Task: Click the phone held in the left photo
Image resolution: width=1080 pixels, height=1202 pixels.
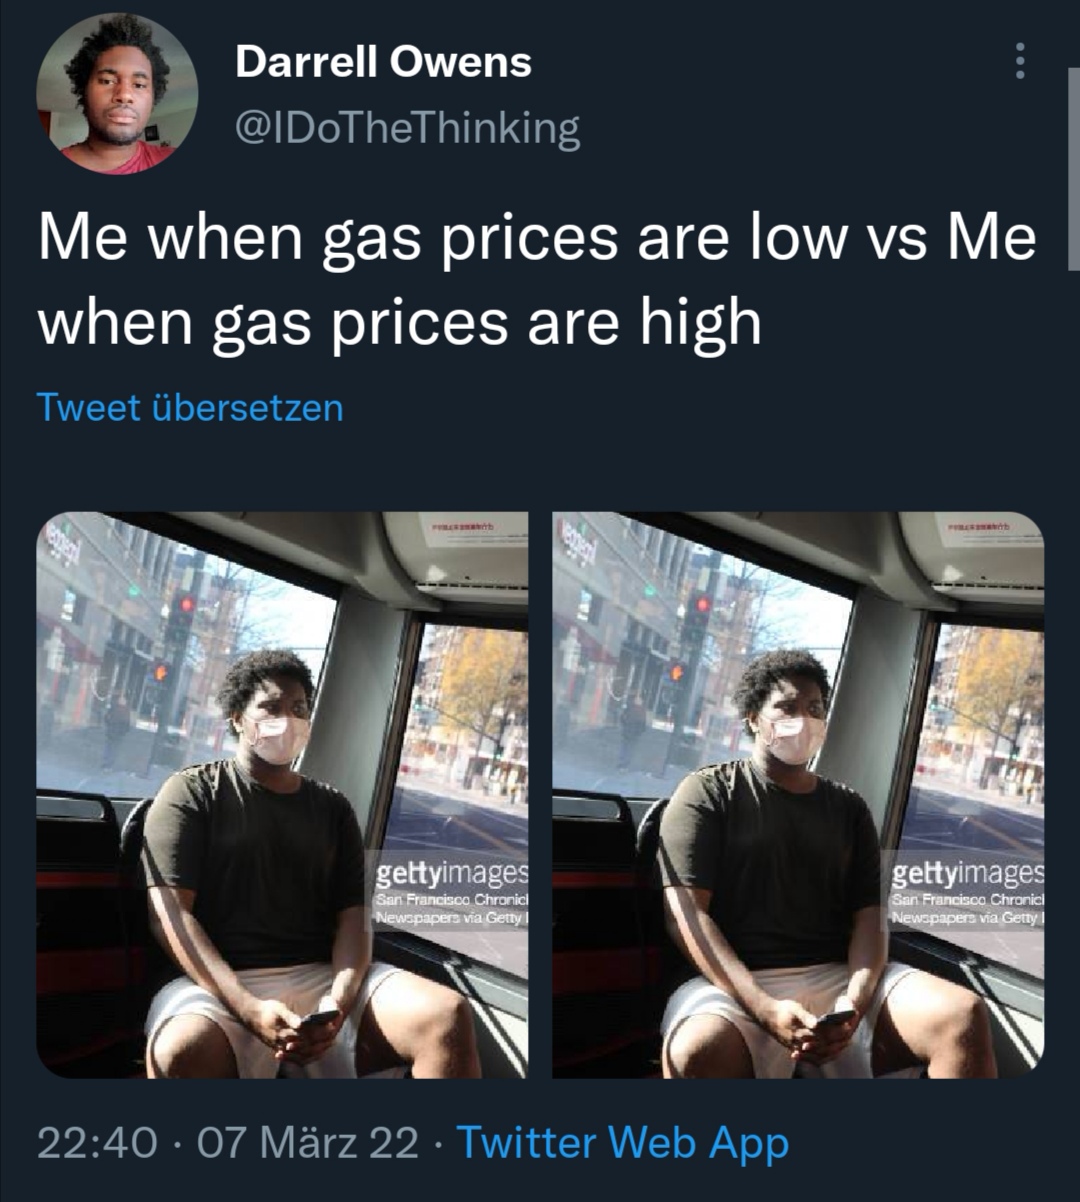Action: (320, 1018)
